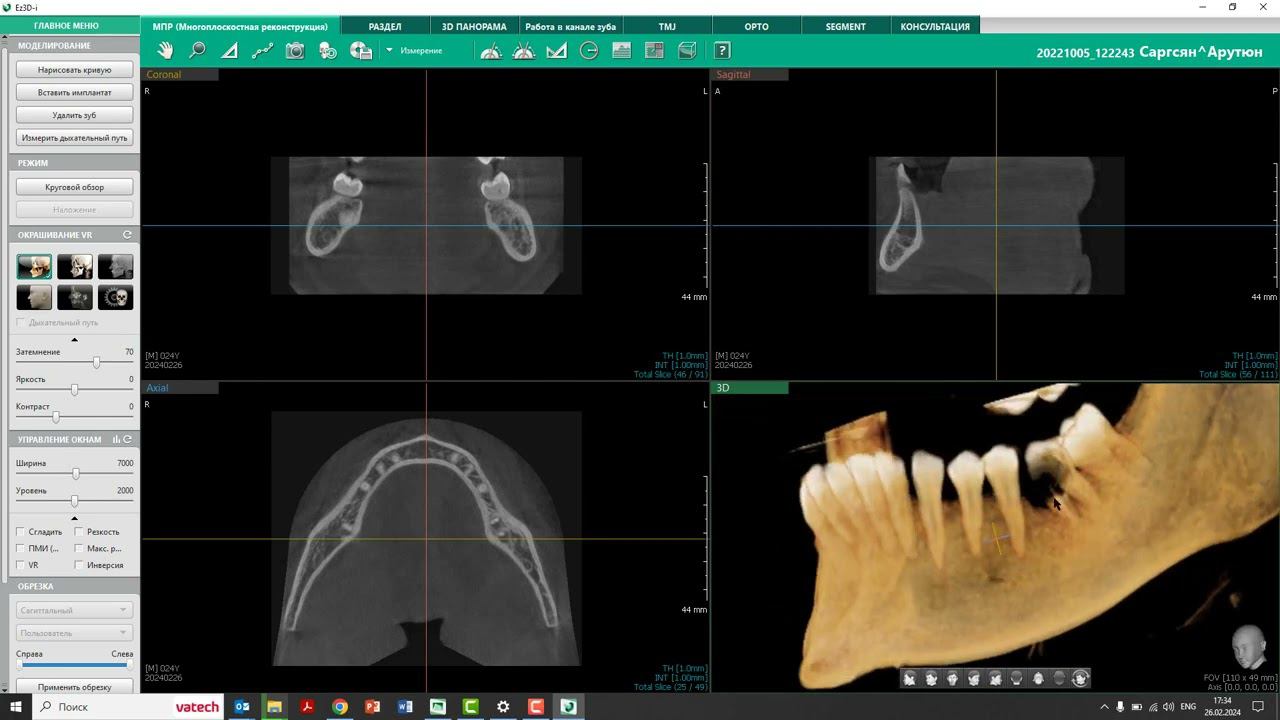1280x720 pixels.
Task: Click the circle arrow reset icon
Action: [589, 51]
